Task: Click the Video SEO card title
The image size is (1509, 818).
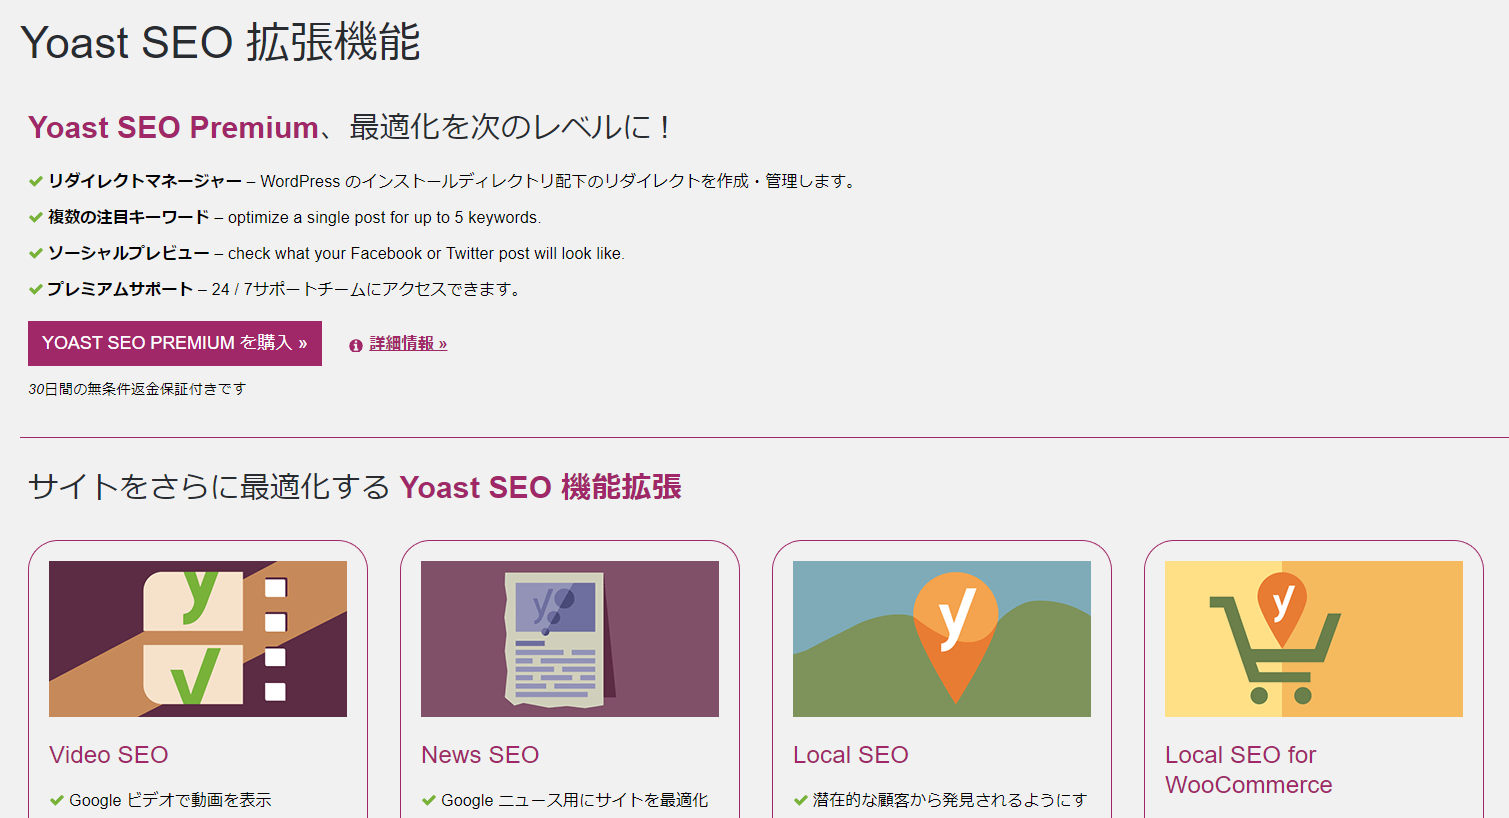Action: pos(109,755)
